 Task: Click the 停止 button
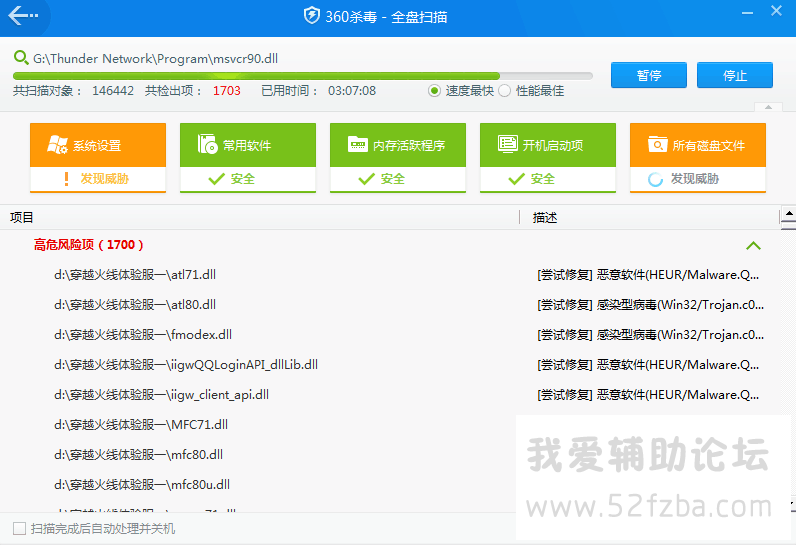[x=735, y=75]
